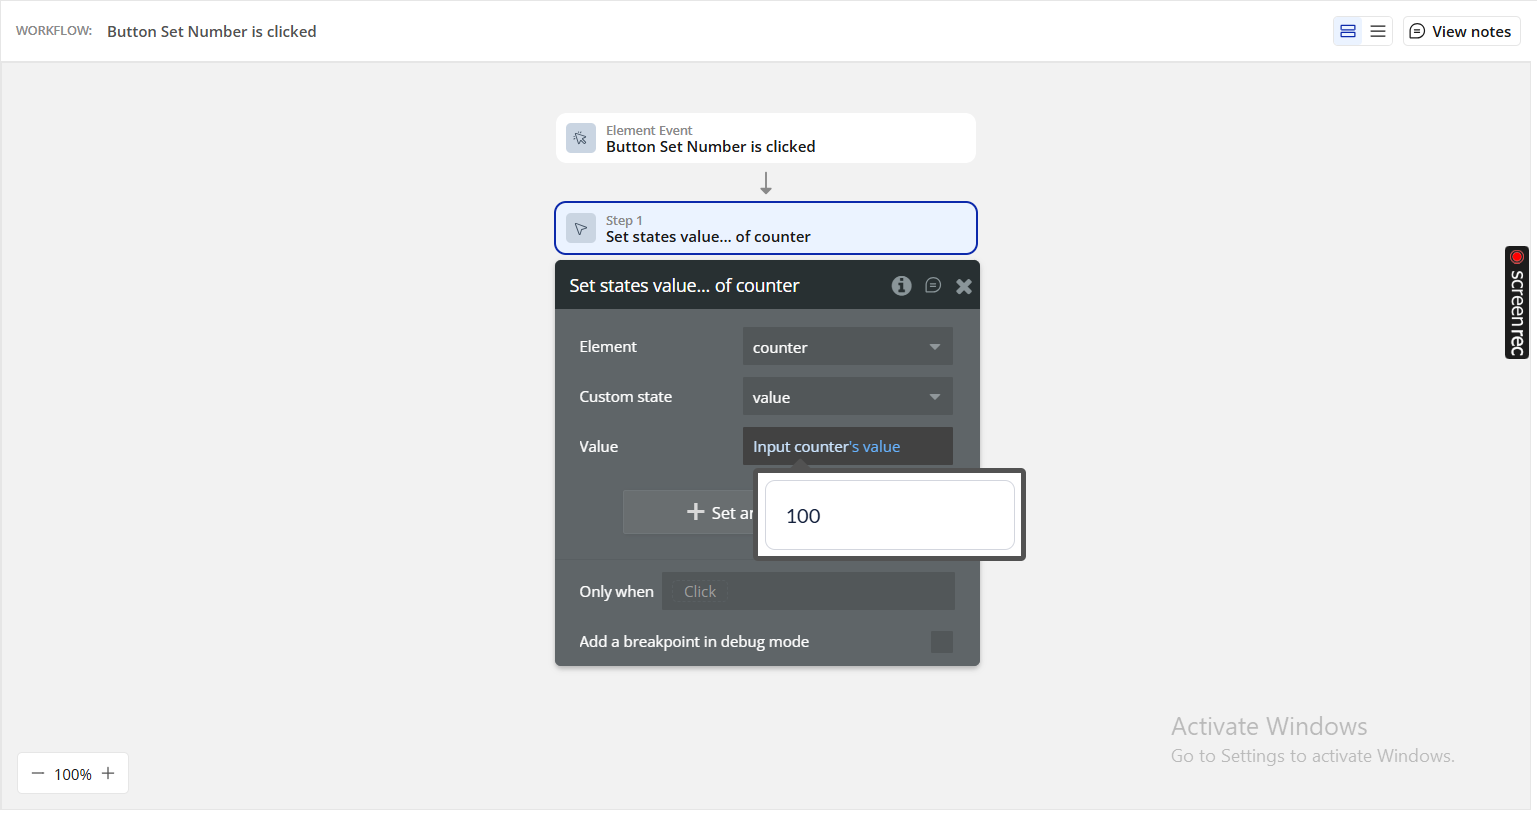
Task: Open the Custom state dropdown
Action: 847,397
